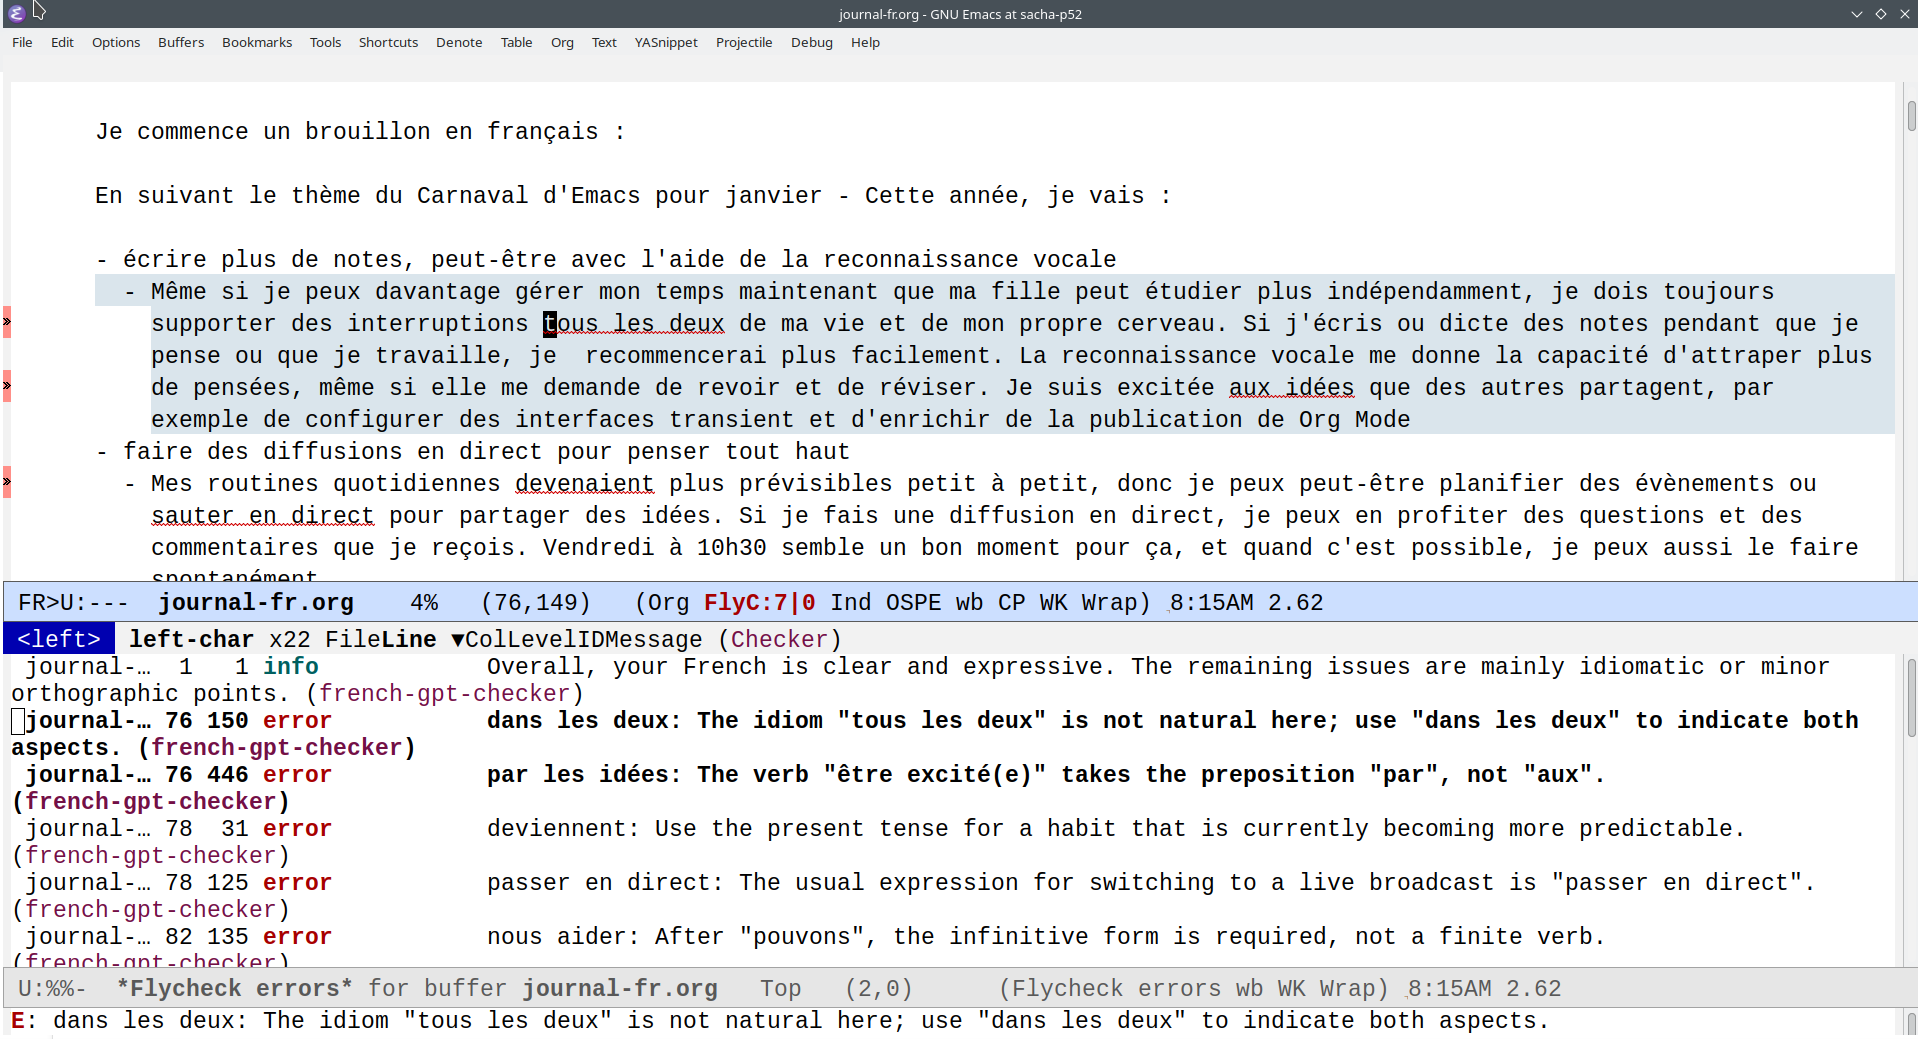Open the Denote menu
The height and width of the screenshot is (1039, 1918).
tap(458, 42)
